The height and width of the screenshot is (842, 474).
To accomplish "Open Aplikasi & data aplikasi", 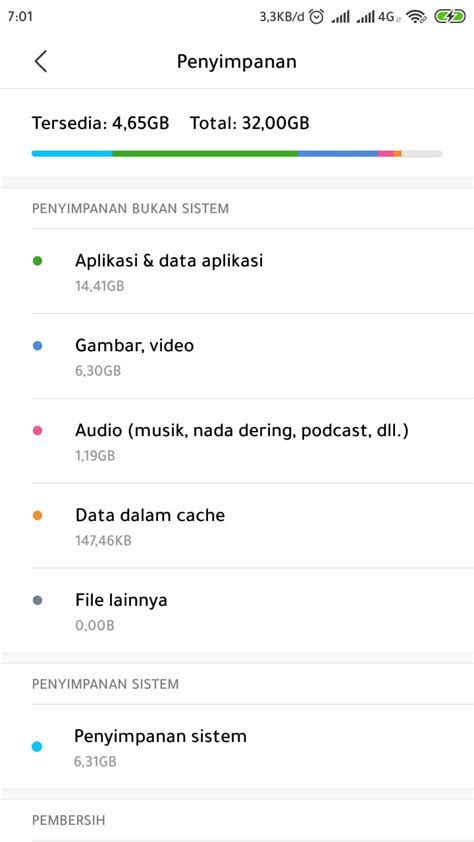I will [237, 271].
